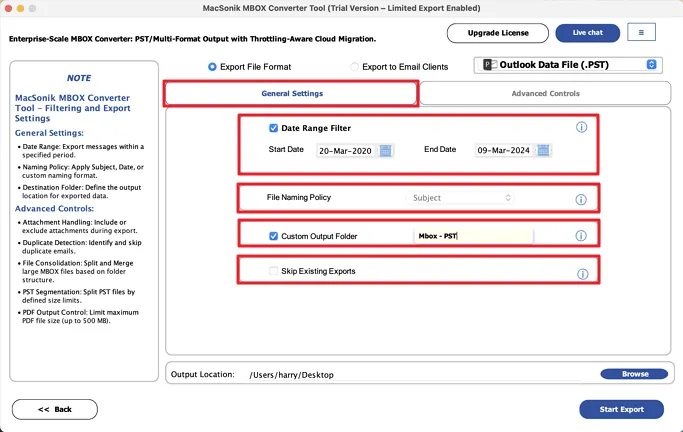The height and width of the screenshot is (432, 683).
Task: Open the File Naming Policy Subject dropdown
Action: click(x=460, y=198)
